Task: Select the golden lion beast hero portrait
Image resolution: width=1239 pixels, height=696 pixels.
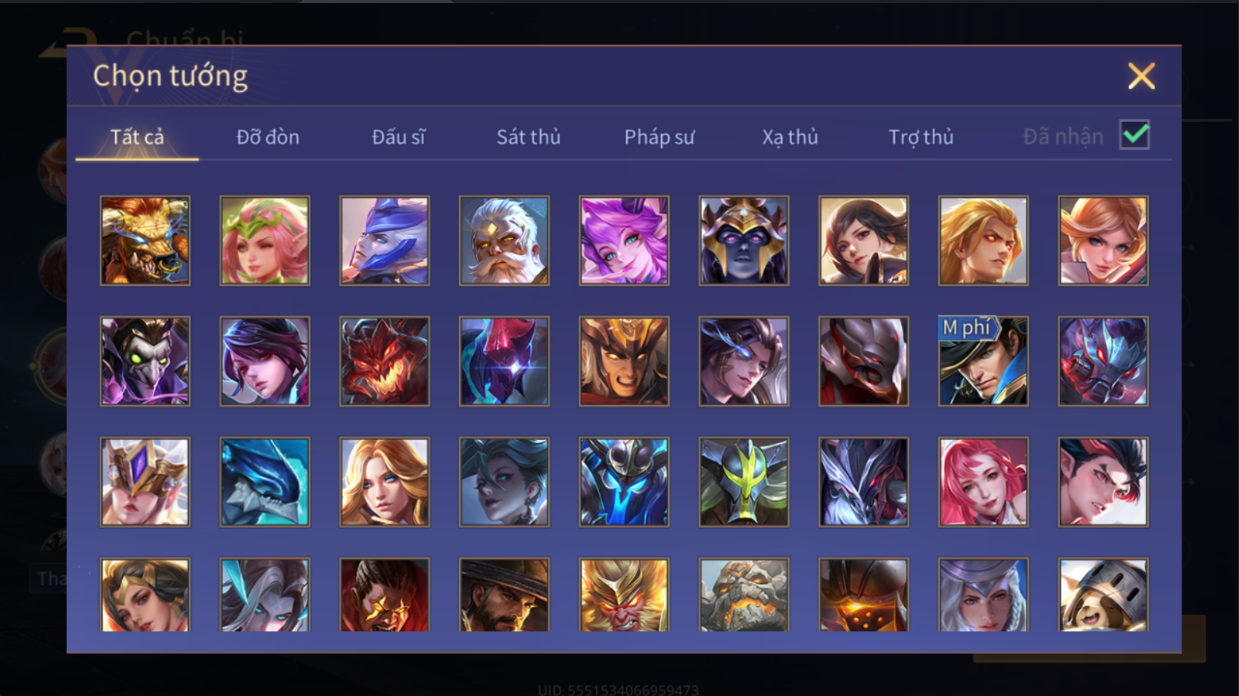Action: (145, 241)
